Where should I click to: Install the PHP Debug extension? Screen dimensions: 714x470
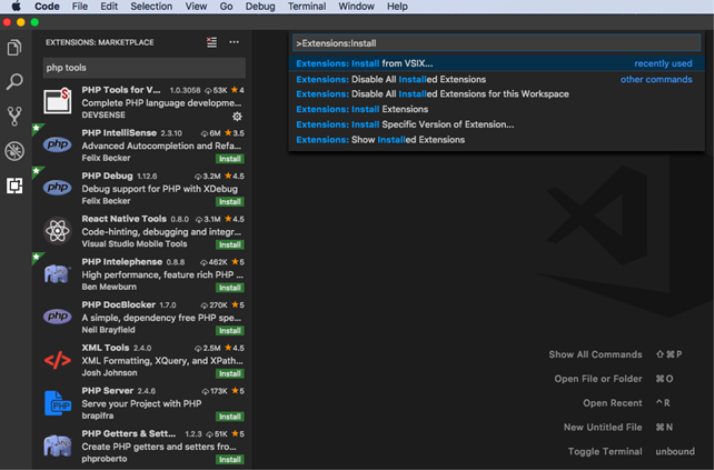point(230,201)
